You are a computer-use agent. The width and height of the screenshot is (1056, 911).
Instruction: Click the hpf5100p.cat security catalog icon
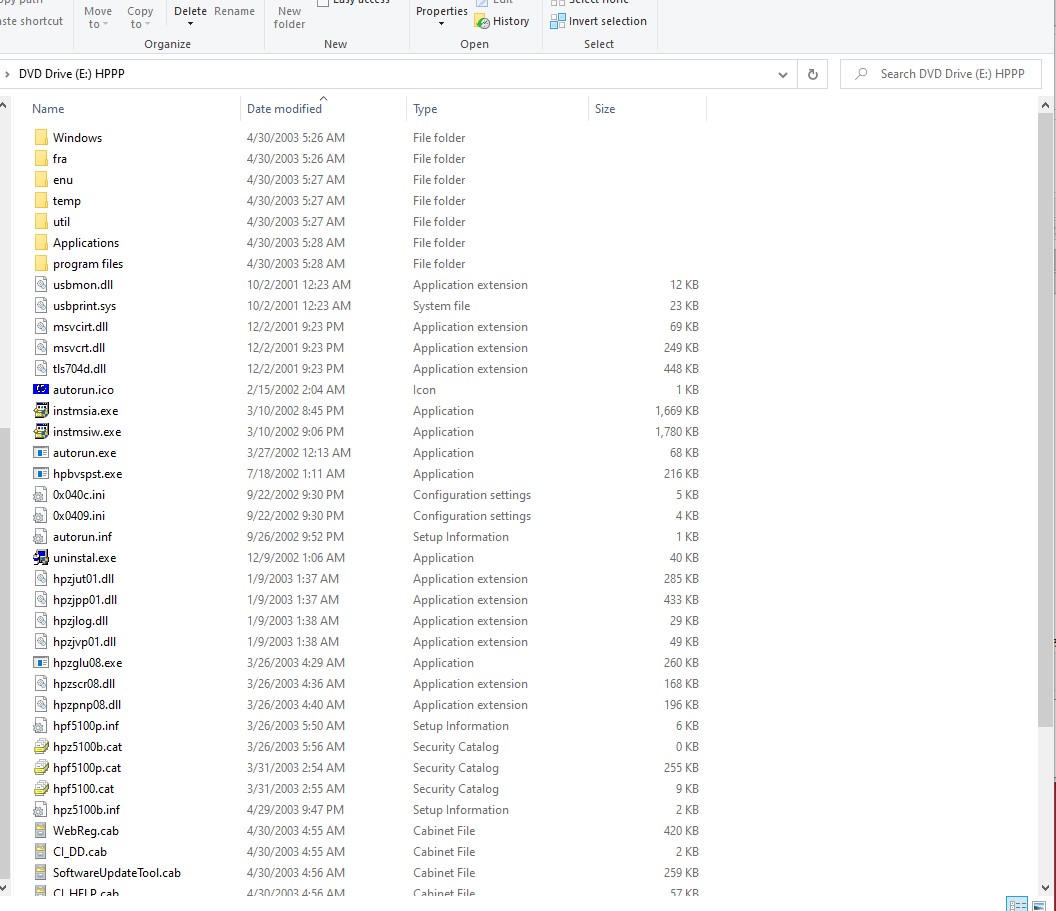pos(41,768)
